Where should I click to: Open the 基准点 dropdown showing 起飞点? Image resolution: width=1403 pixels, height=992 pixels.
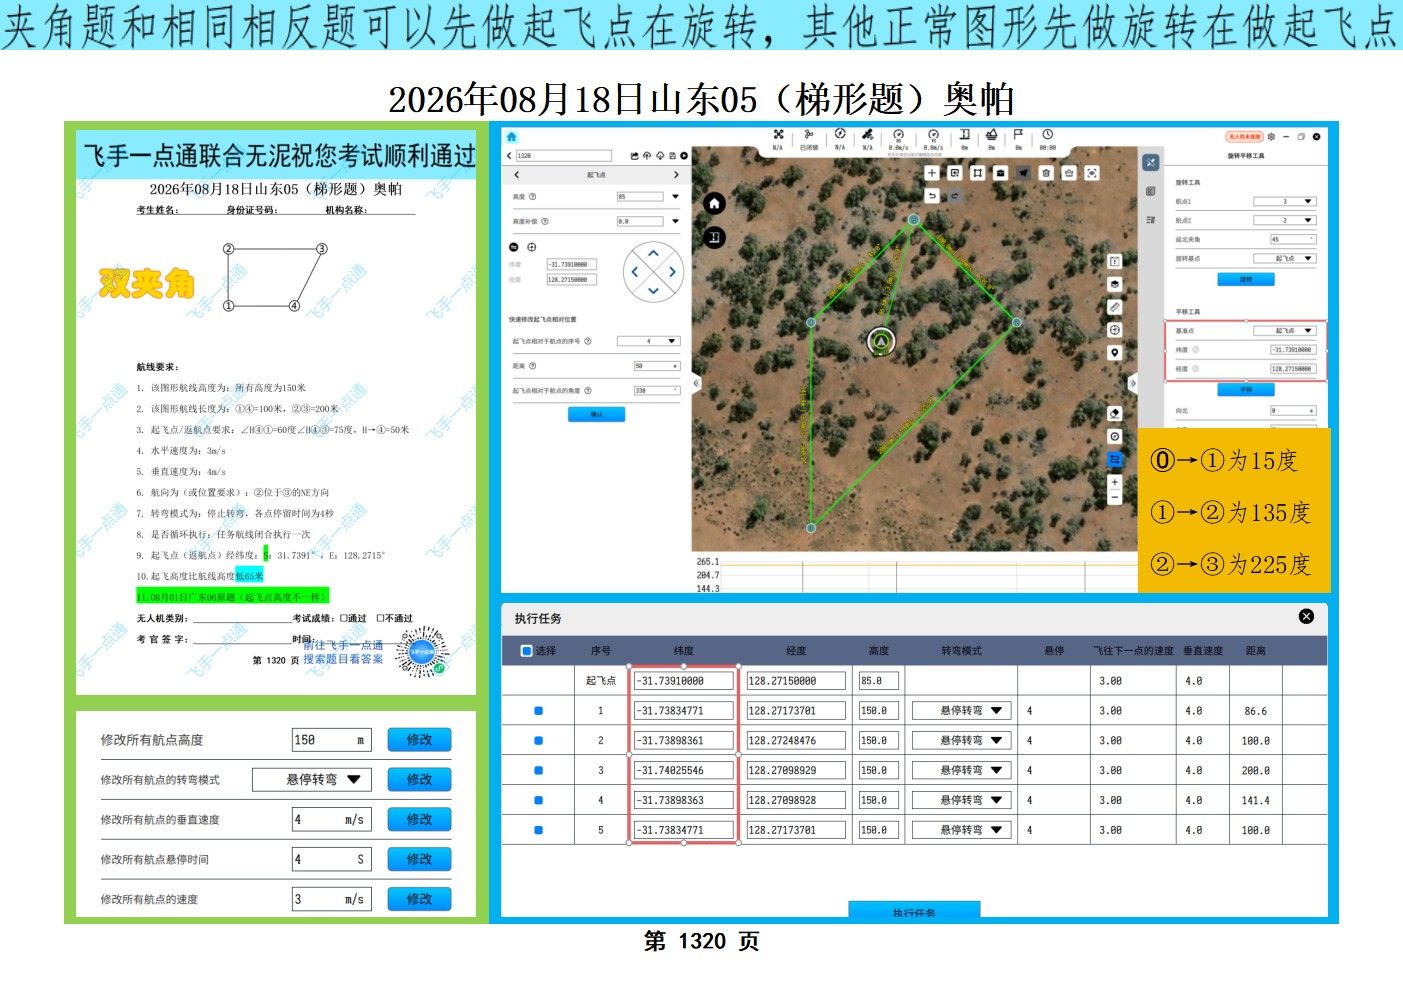tap(1285, 331)
